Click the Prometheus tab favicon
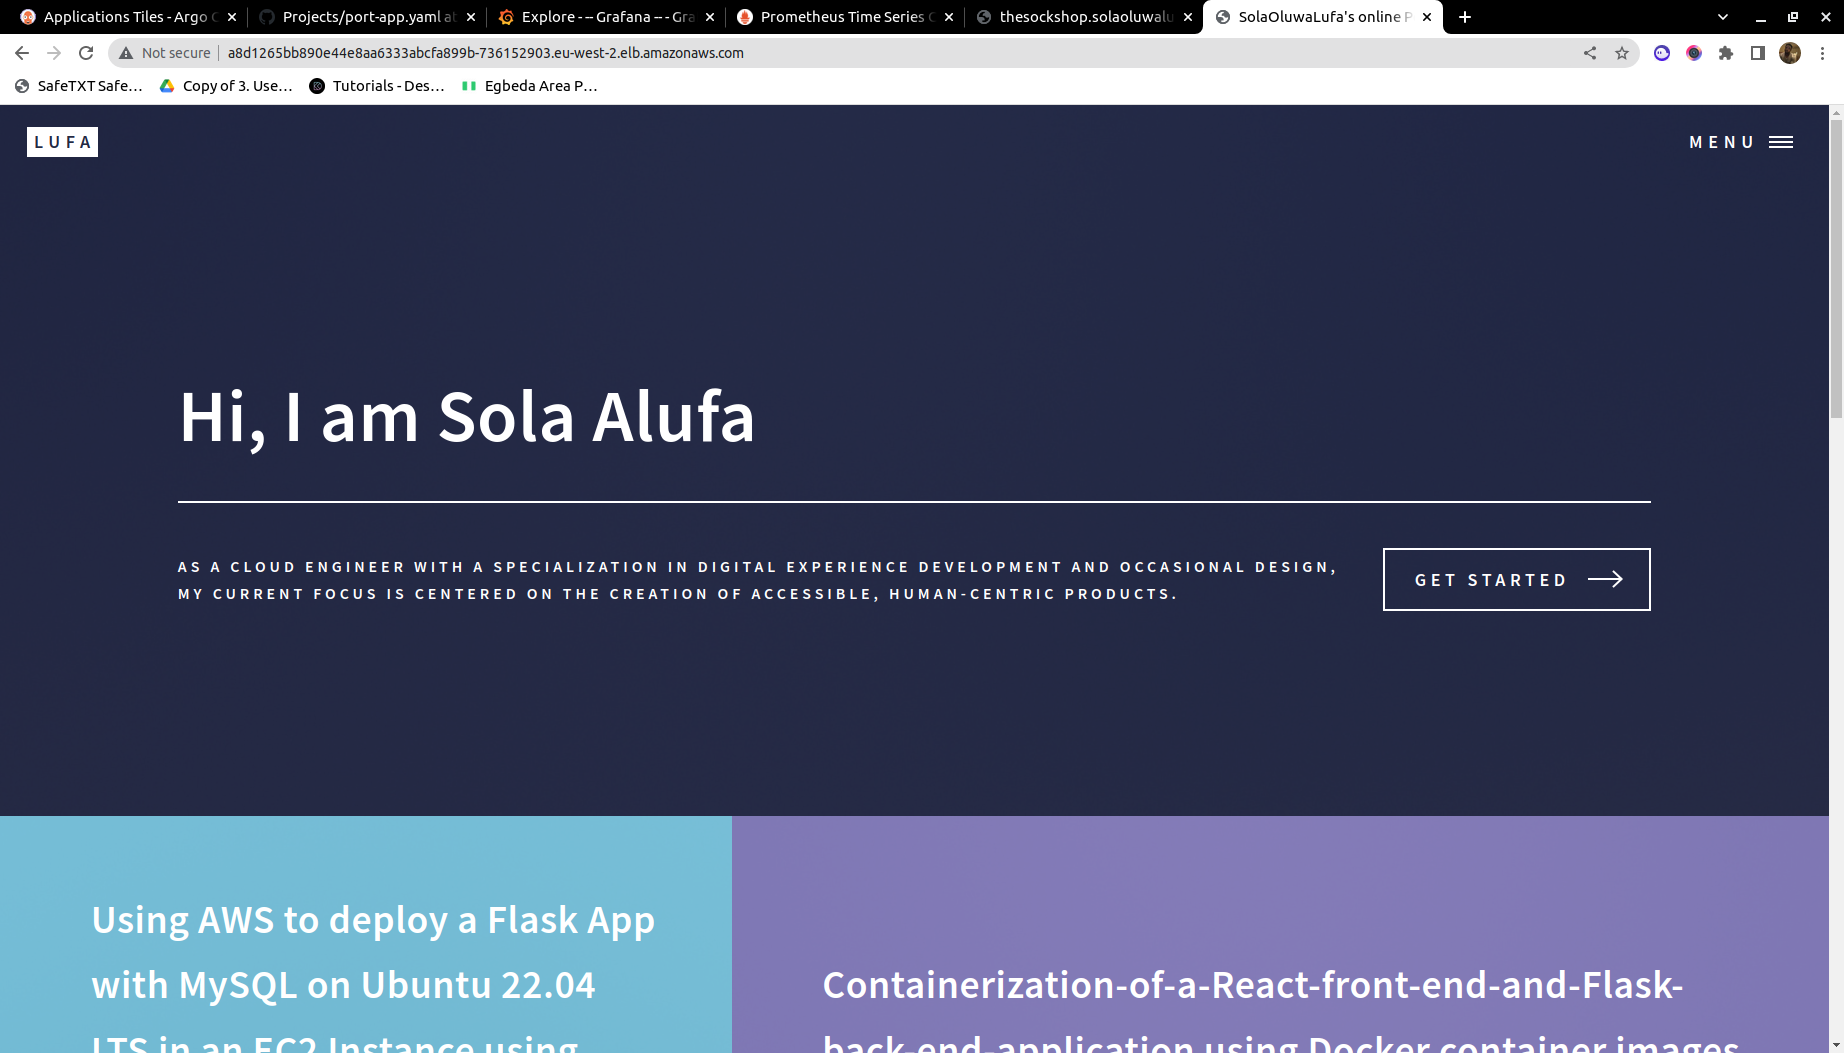The image size is (1844, 1053). [x=745, y=17]
